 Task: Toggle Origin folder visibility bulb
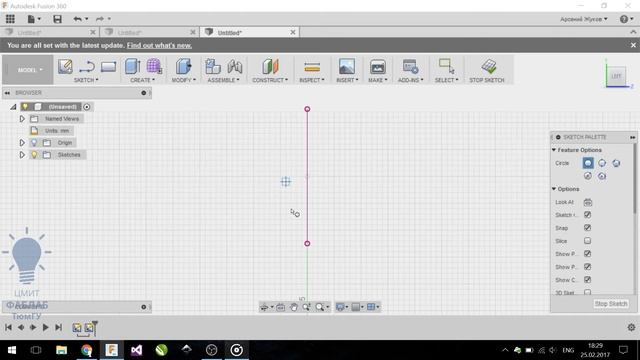click(x=34, y=142)
